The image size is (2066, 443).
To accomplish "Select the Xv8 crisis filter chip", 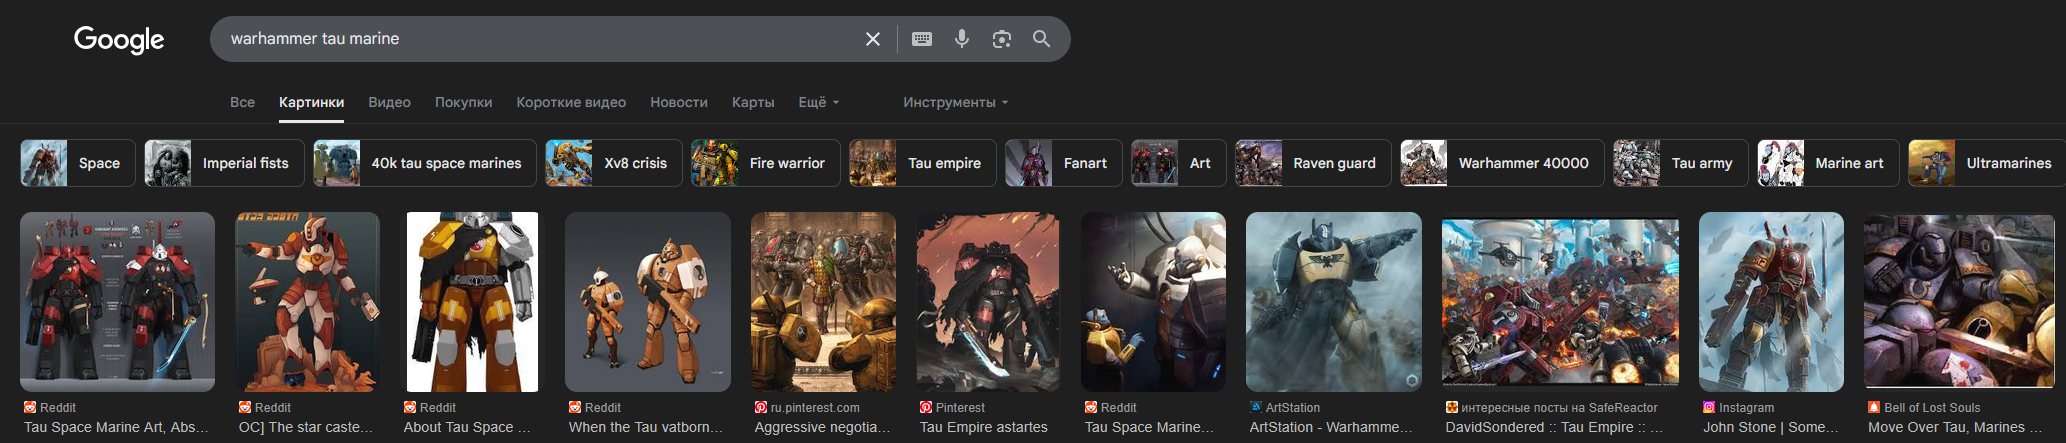I will (x=614, y=163).
